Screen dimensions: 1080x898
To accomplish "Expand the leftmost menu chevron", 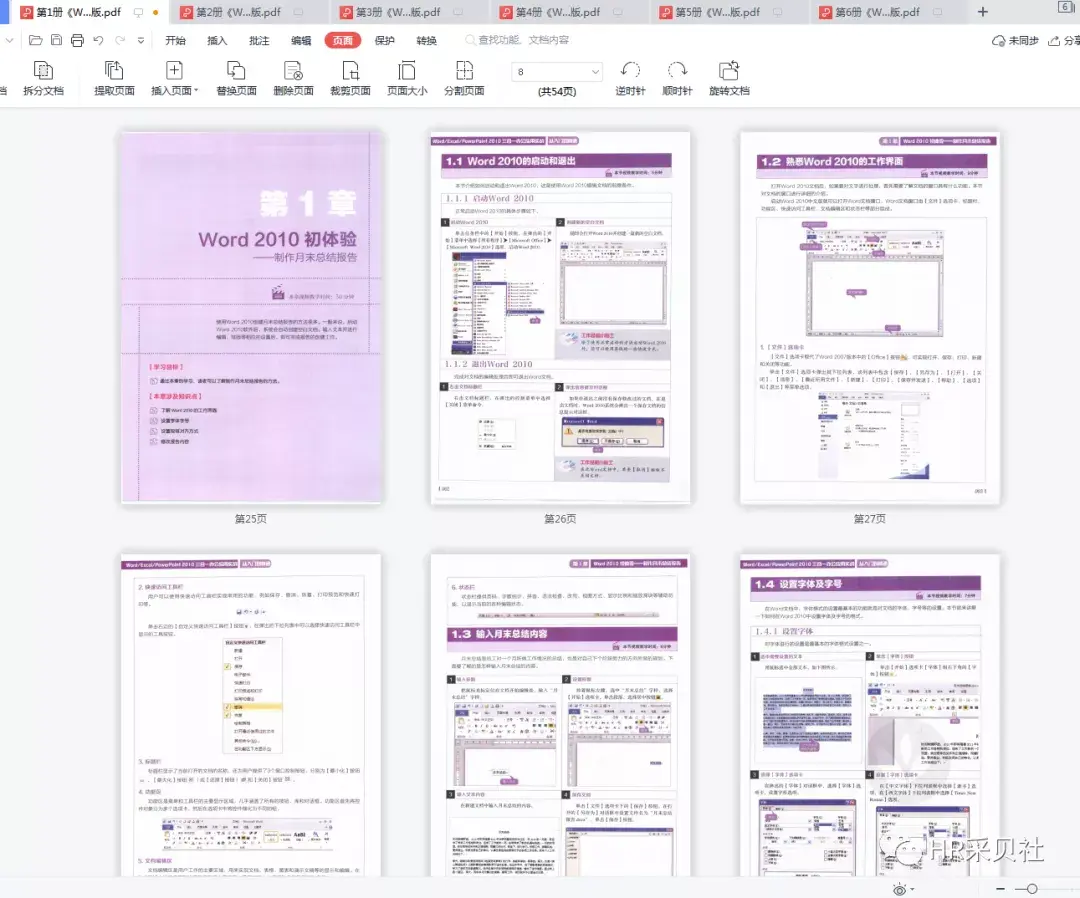I will point(9,41).
